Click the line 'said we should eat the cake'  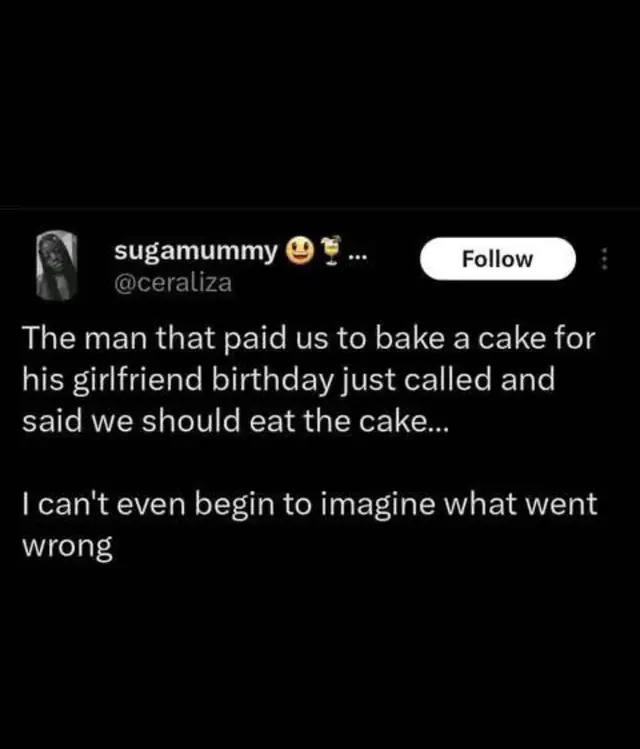pyautogui.click(x=235, y=421)
